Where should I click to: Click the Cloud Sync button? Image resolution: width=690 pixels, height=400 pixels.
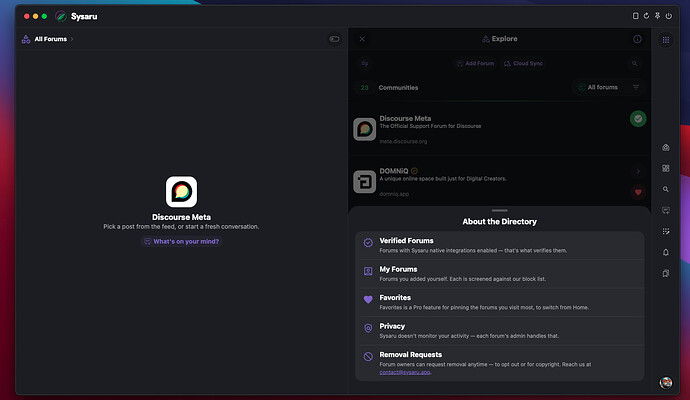[x=523, y=63]
